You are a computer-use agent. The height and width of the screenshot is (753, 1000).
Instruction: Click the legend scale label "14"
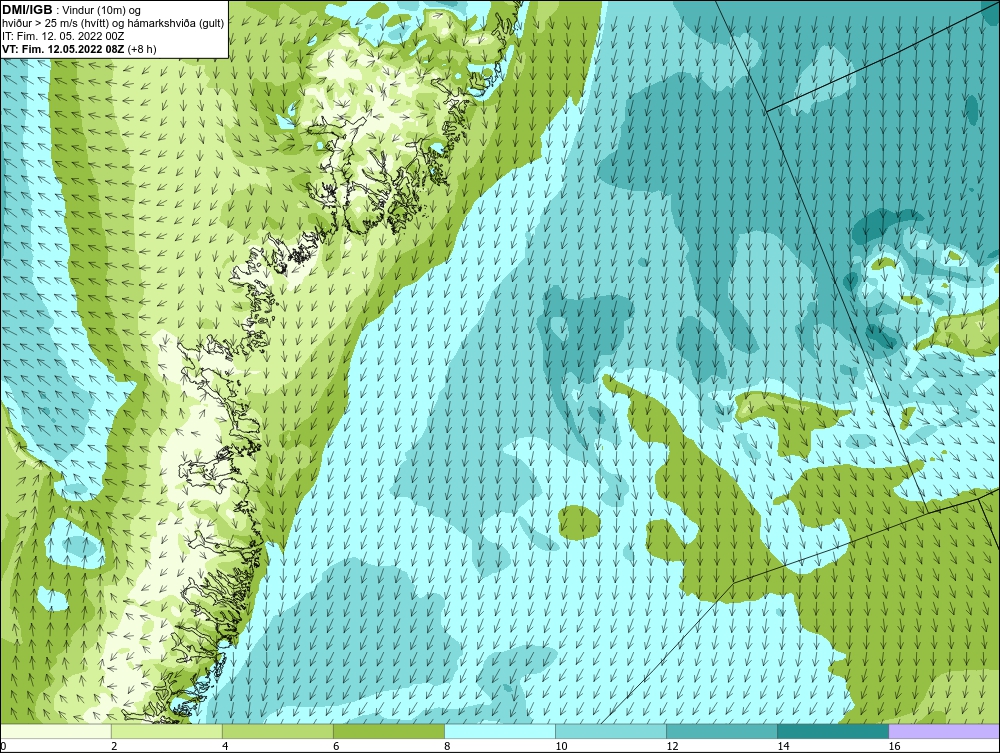[x=783, y=746]
